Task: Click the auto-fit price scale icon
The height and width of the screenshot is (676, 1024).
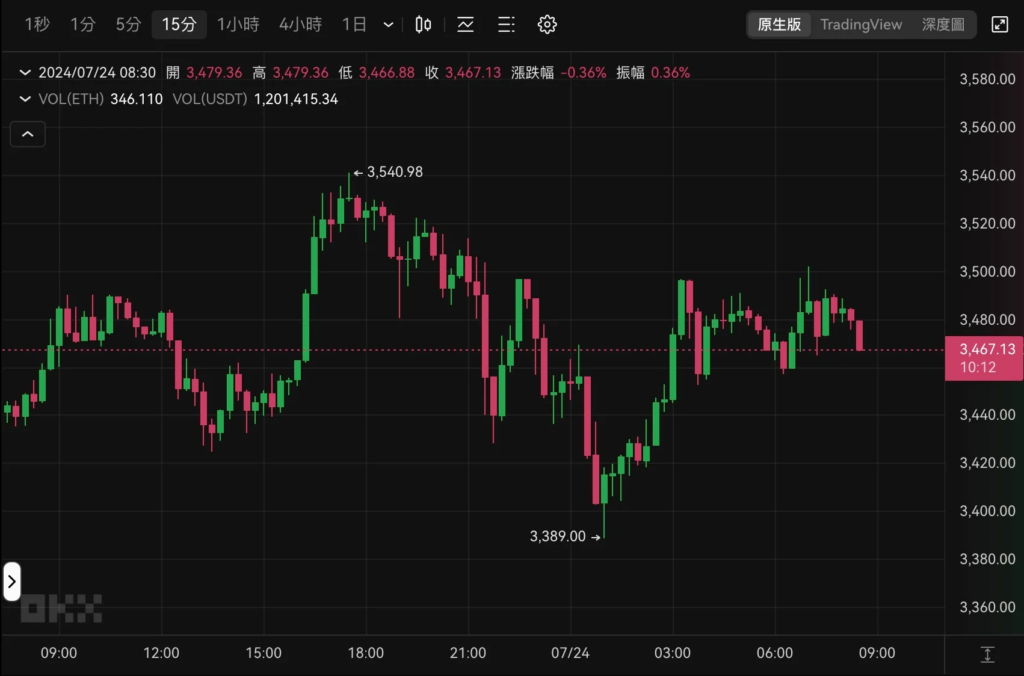Action: pyautogui.click(x=987, y=654)
